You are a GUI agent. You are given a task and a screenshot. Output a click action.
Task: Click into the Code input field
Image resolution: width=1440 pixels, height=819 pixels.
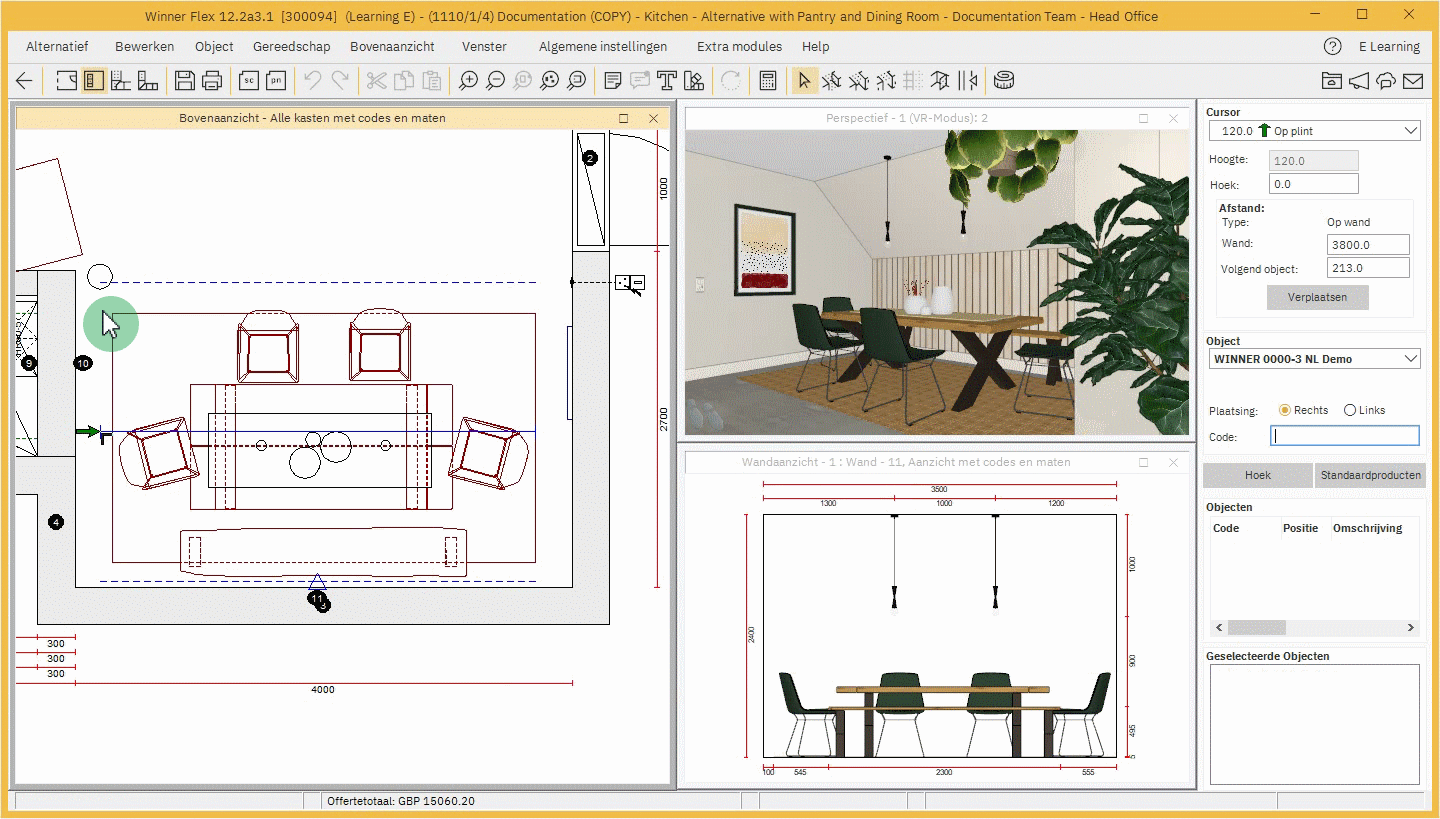1344,436
